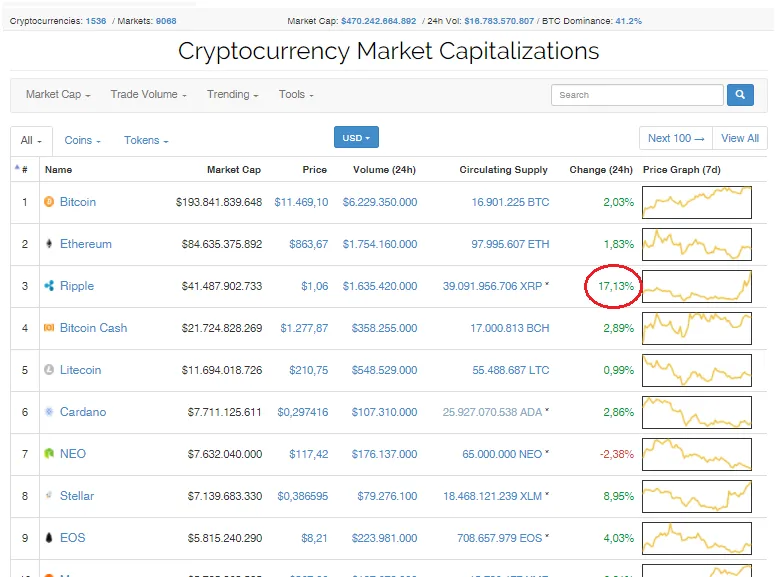
Task: Open Bitcoin Cash 7d price graph
Action: (x=697, y=328)
